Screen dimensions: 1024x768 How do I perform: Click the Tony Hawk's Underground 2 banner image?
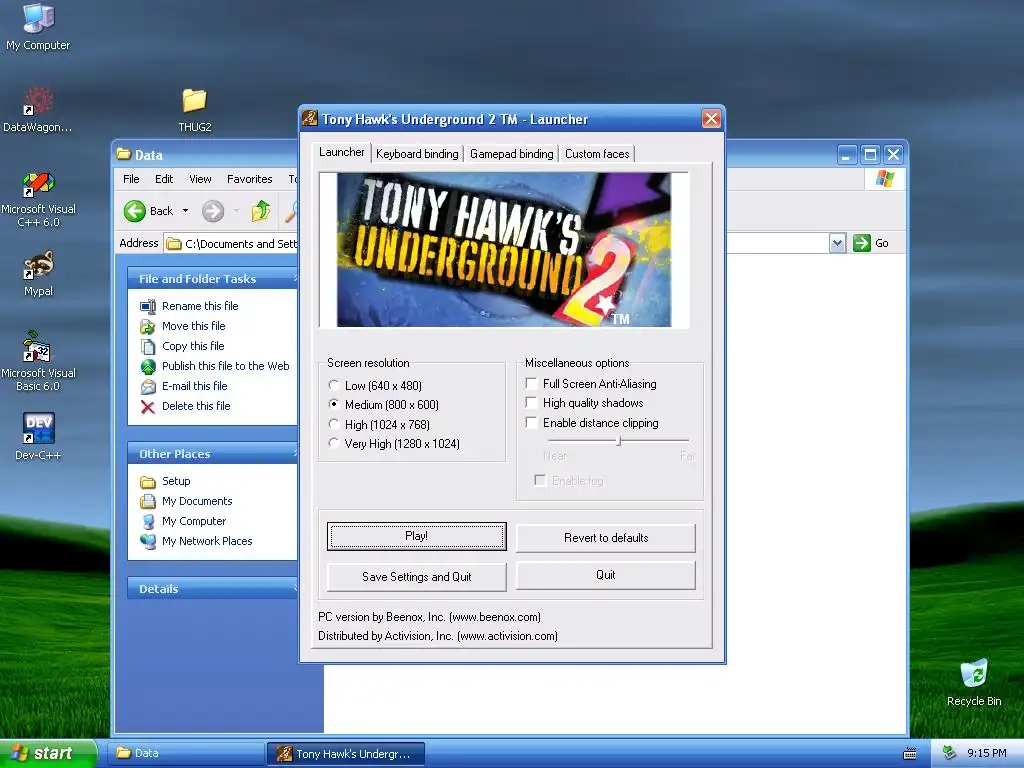504,249
